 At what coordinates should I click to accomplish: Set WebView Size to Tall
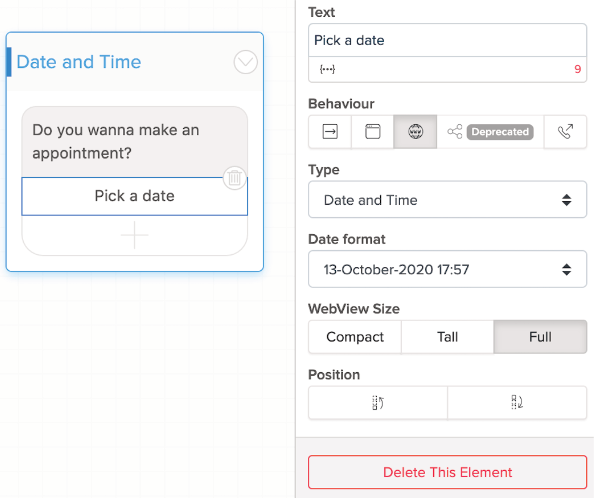pos(447,337)
